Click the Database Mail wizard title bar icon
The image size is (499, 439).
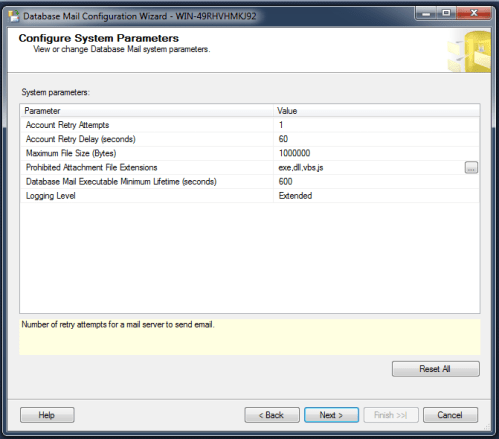pos(14,16)
